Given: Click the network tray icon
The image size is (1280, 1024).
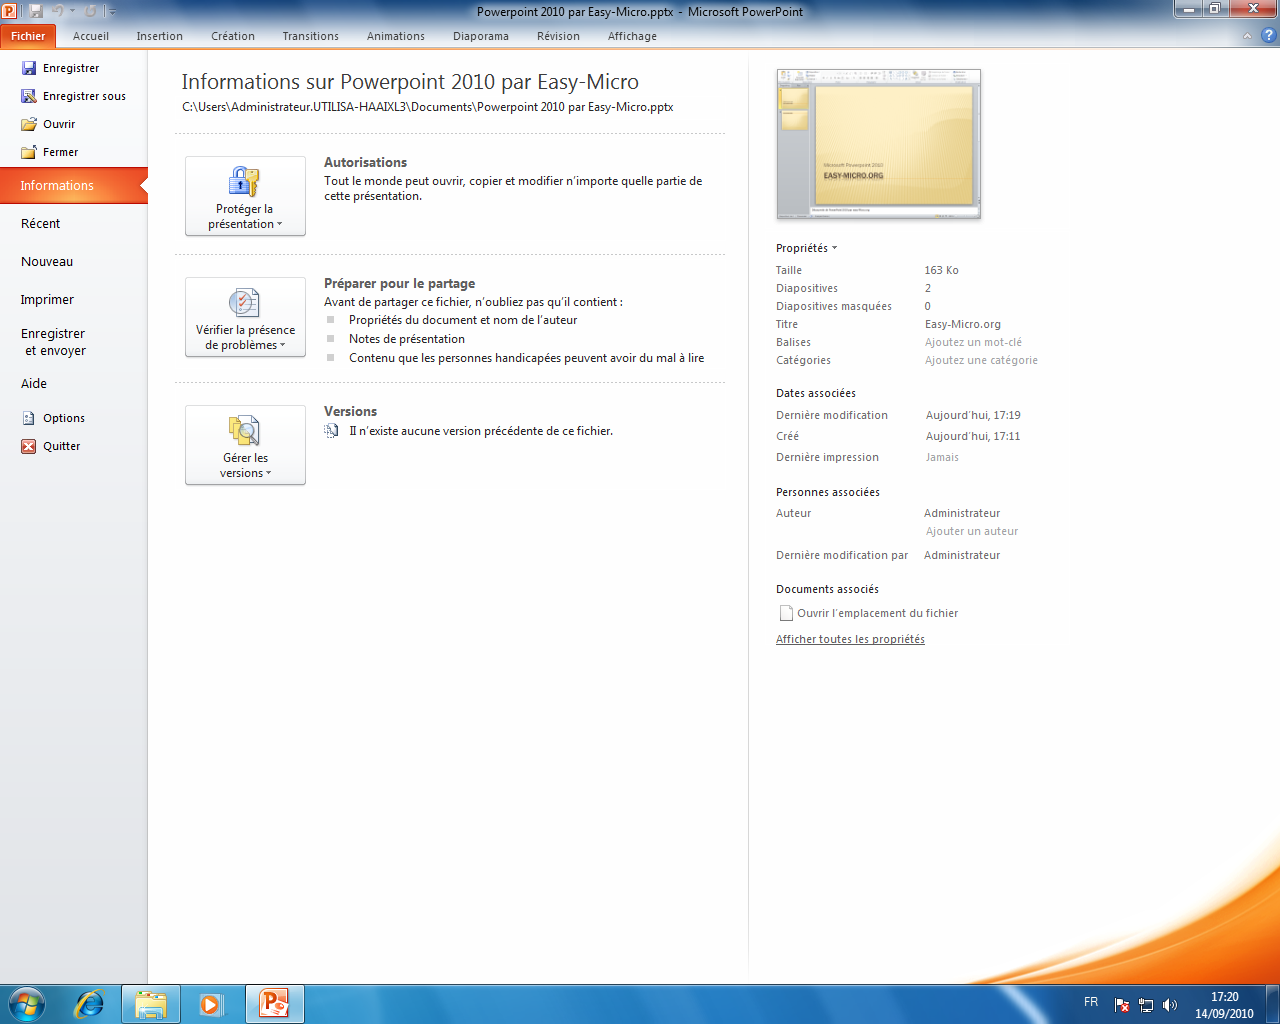Looking at the screenshot, I should (x=1146, y=1005).
